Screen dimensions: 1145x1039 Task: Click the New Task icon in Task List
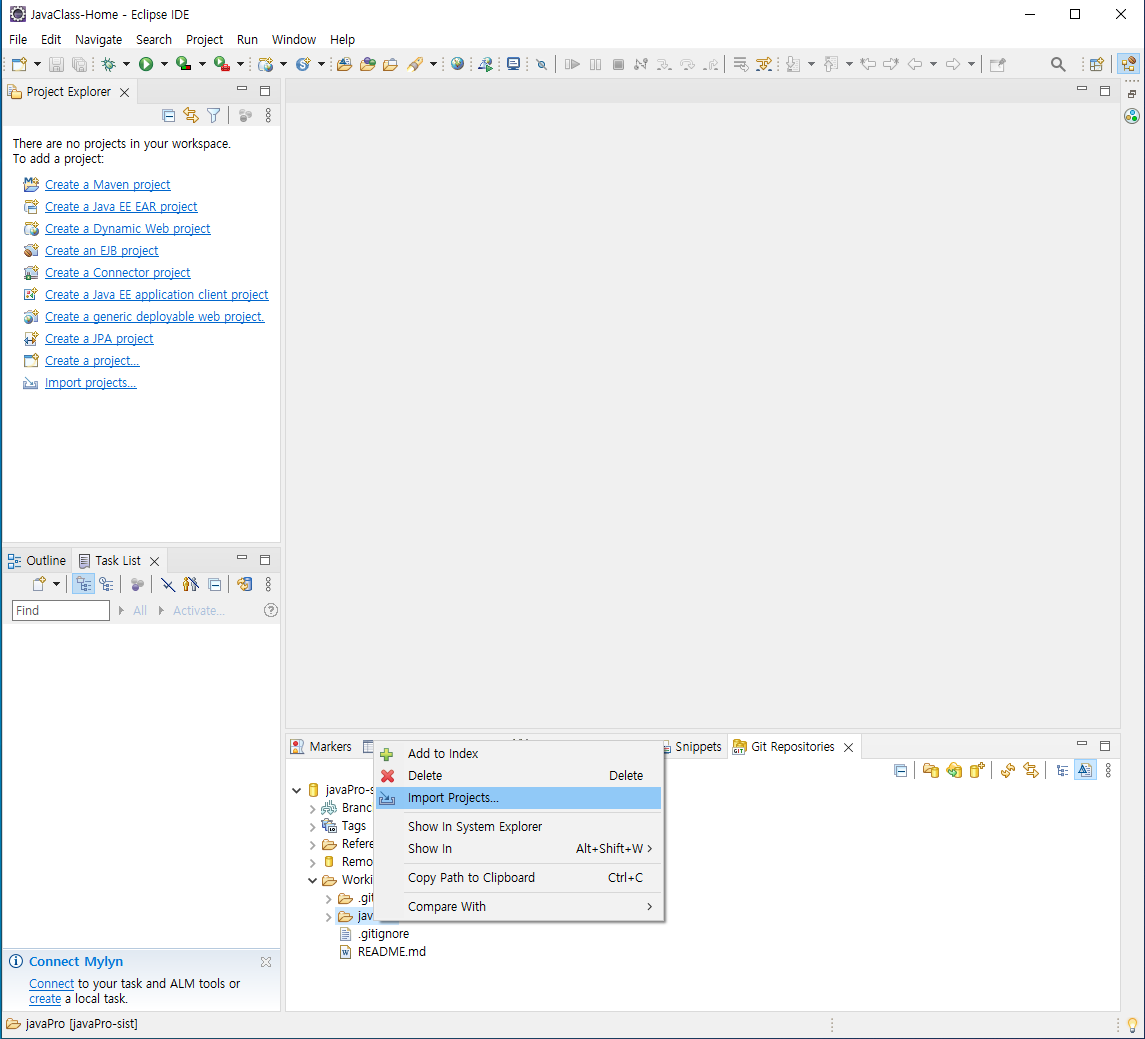pyautogui.click(x=39, y=584)
